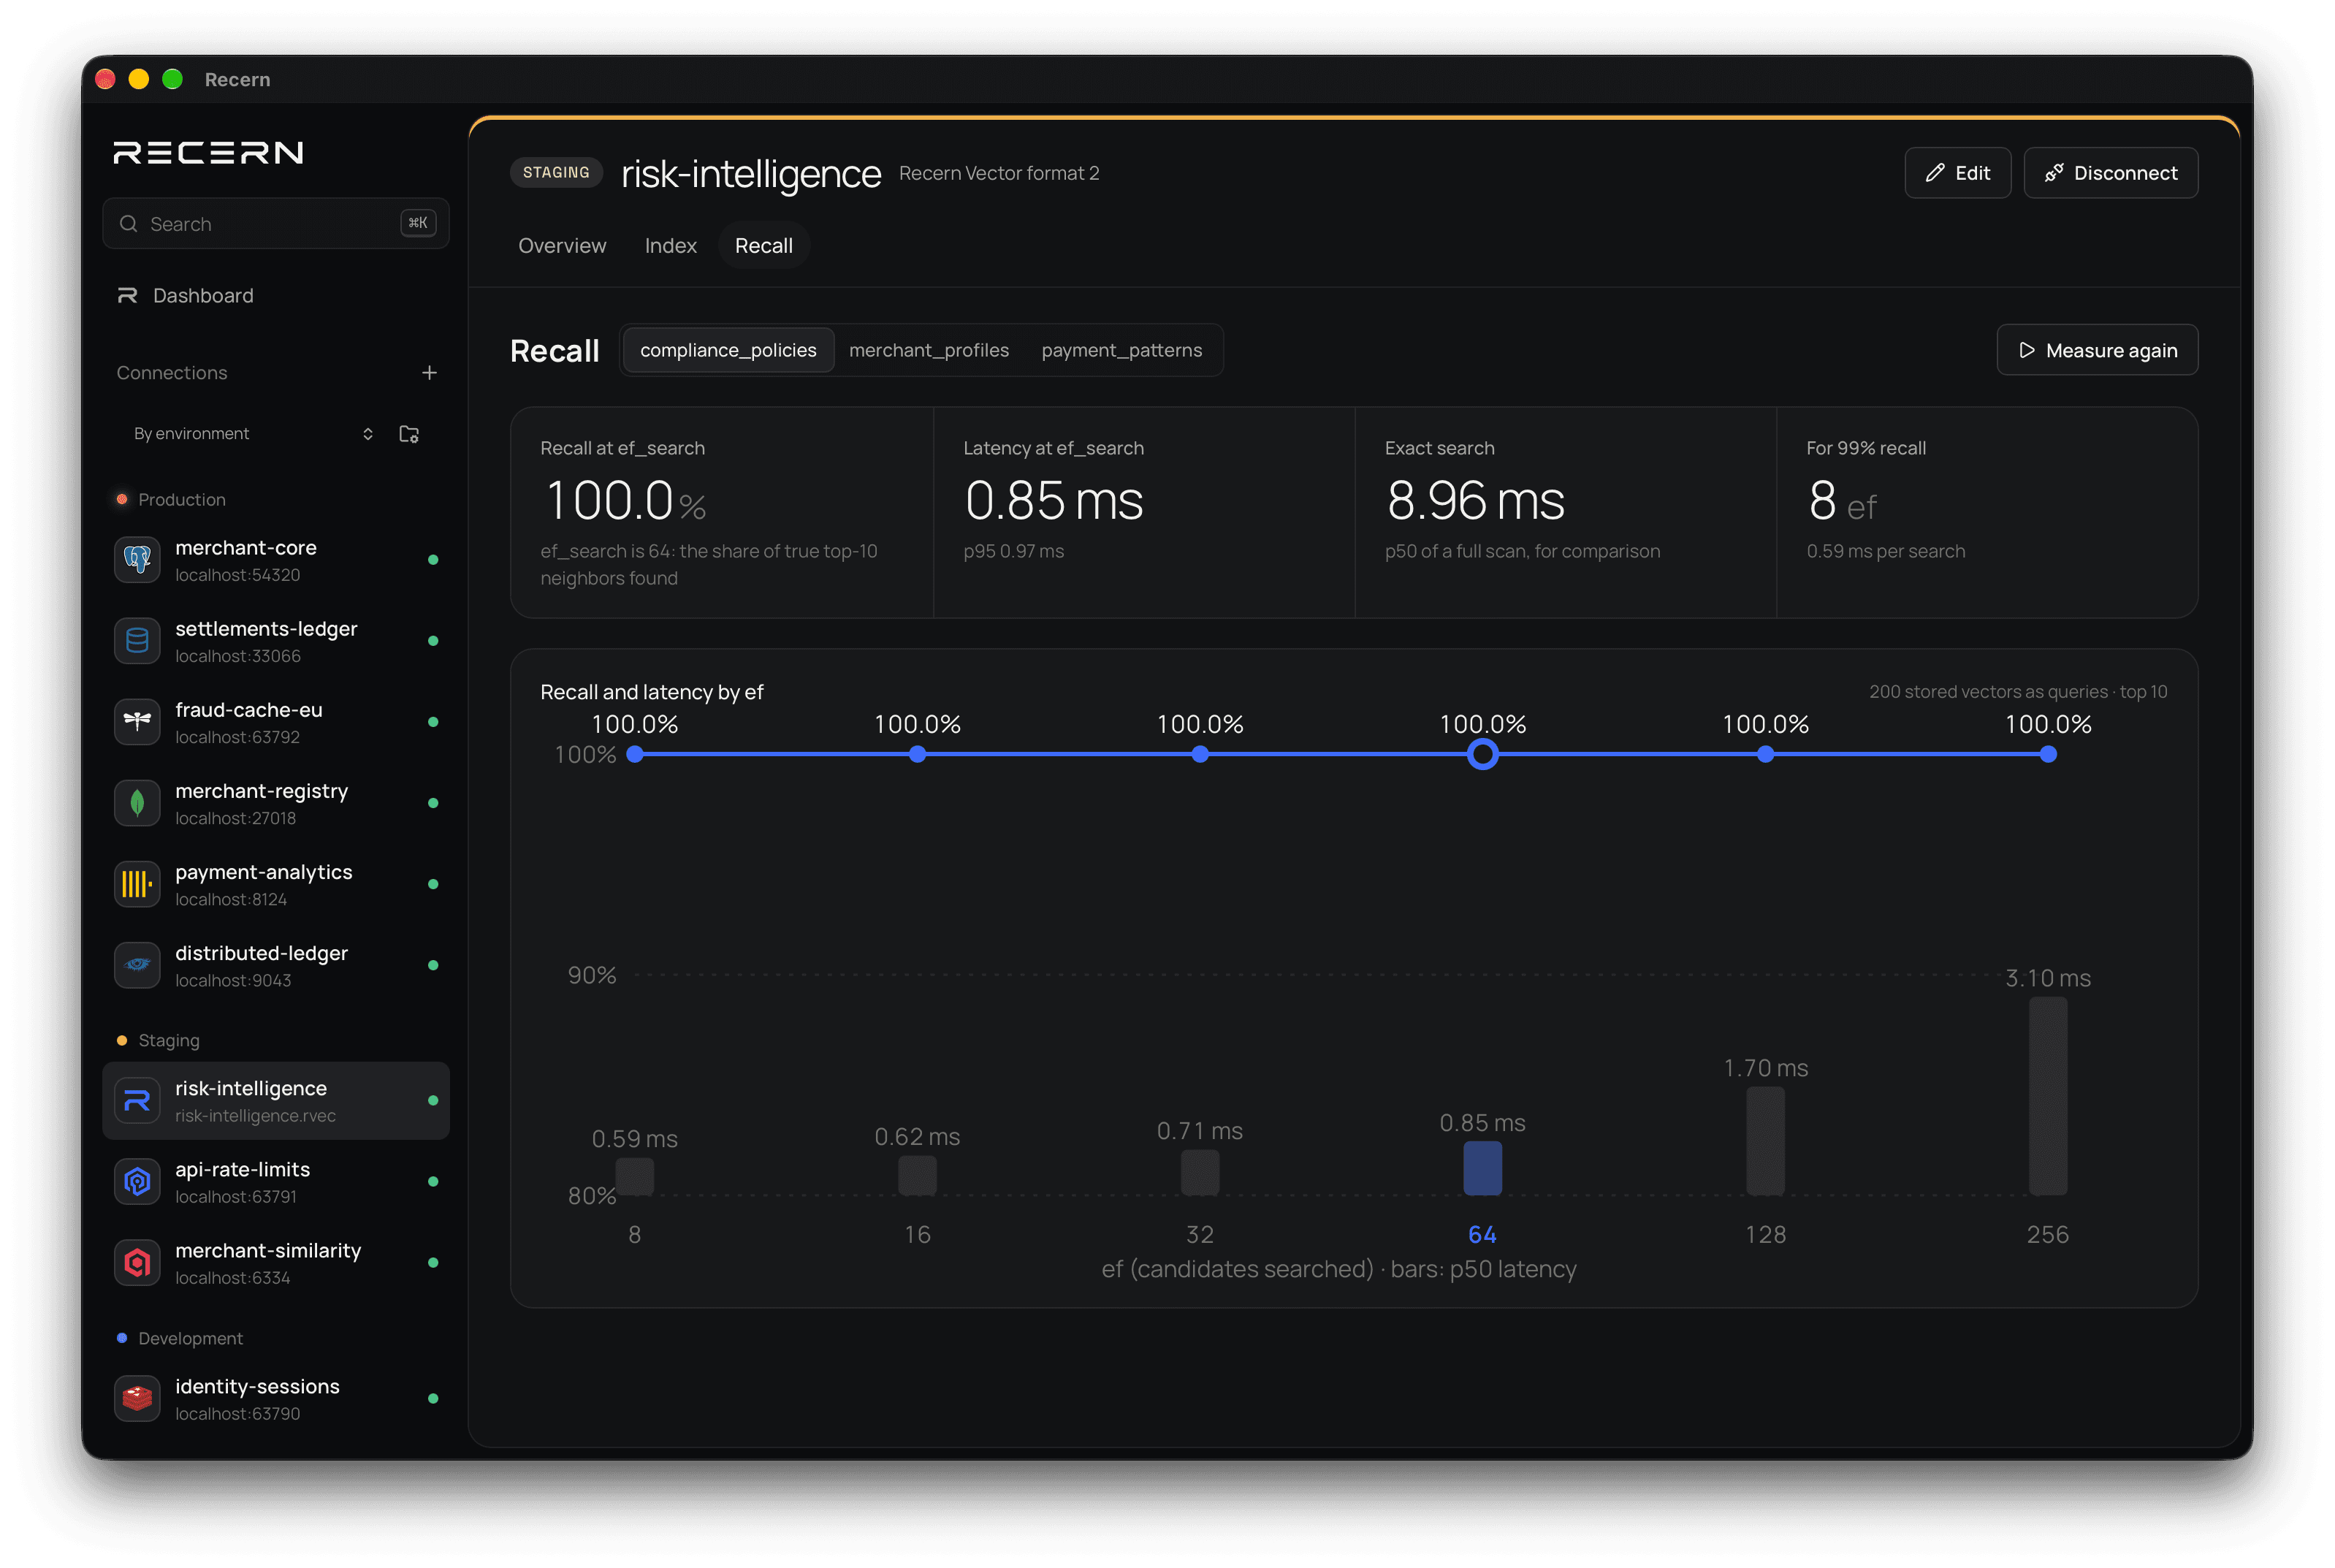
Task: Click the search magnifier icon
Action: [129, 224]
